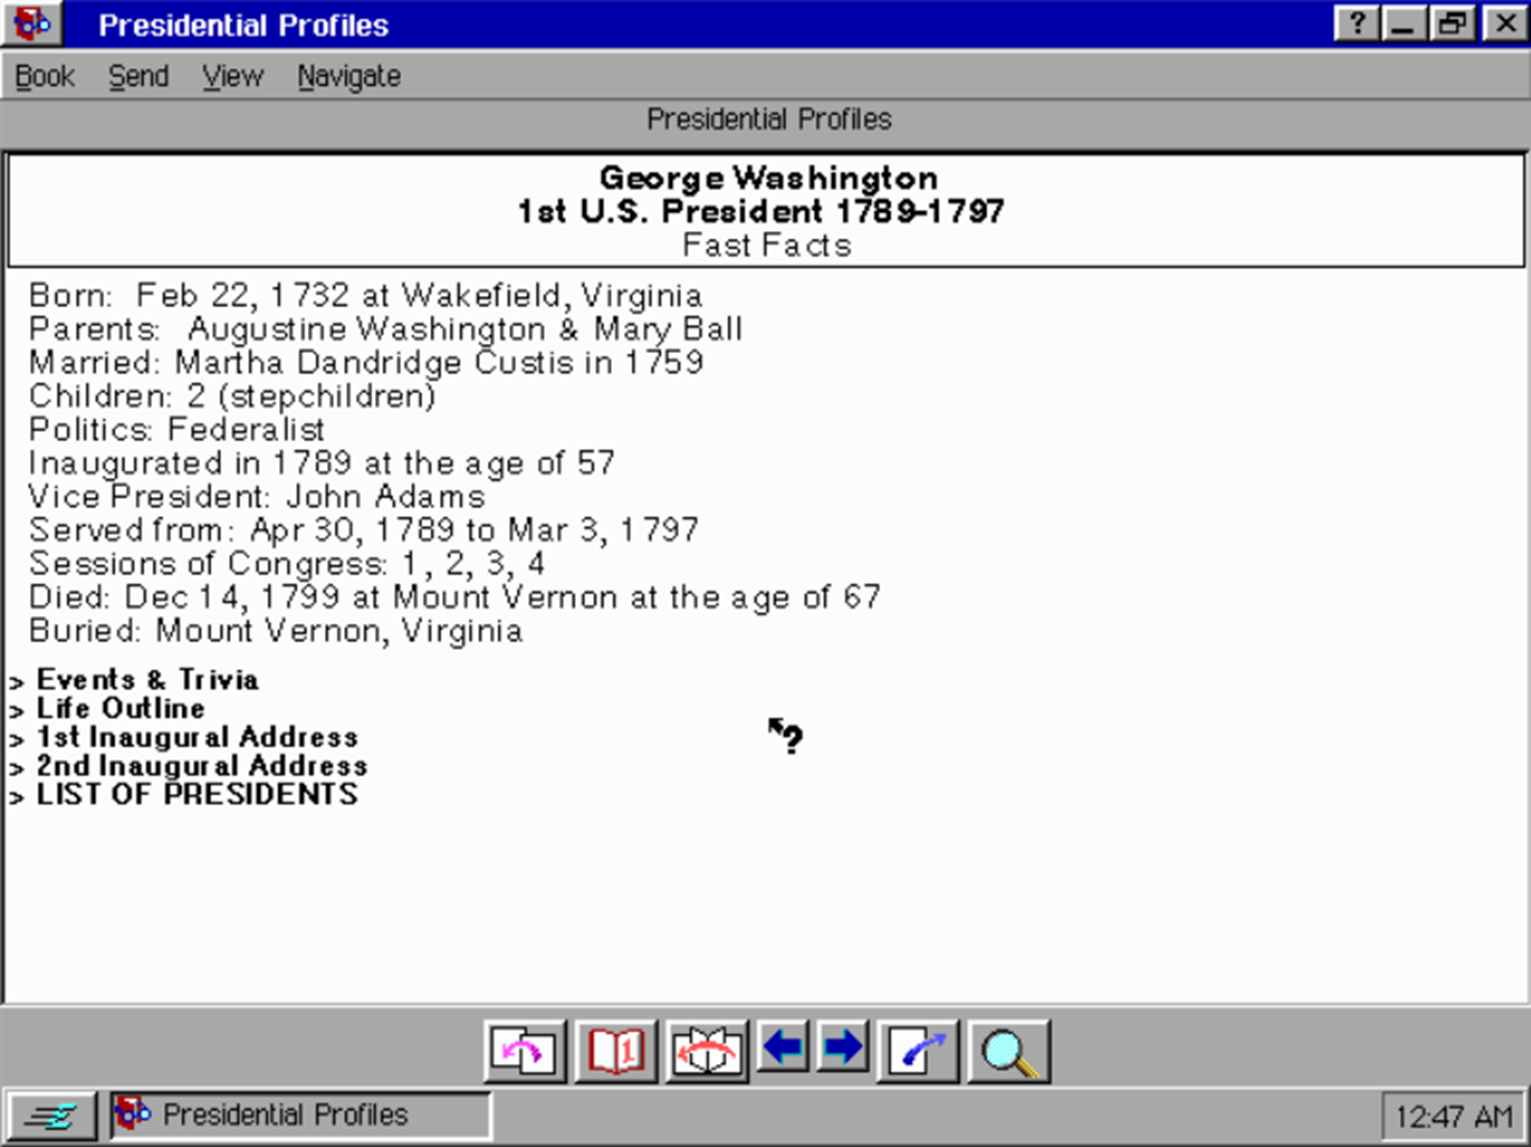Click the go-back (undo arrow) toolbar icon

coord(525,1051)
